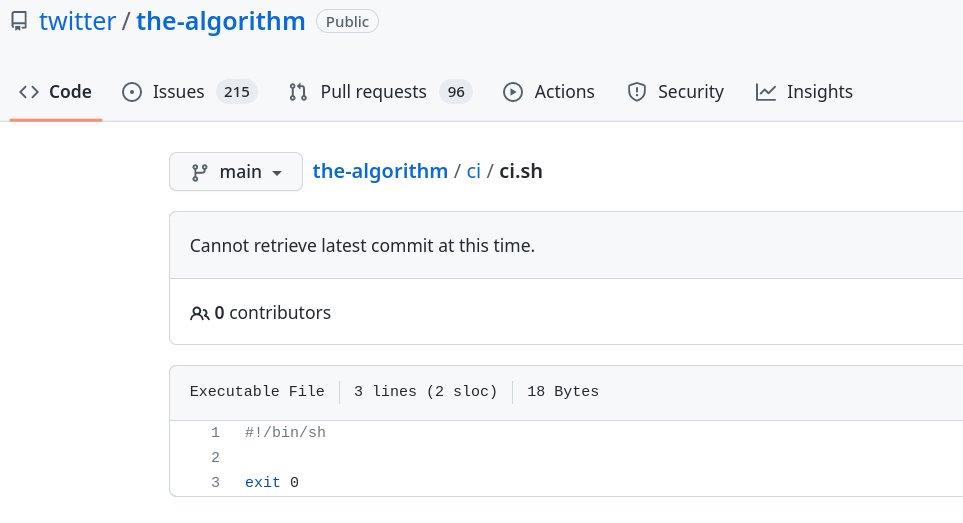Switch to the Code tab

coord(55,91)
